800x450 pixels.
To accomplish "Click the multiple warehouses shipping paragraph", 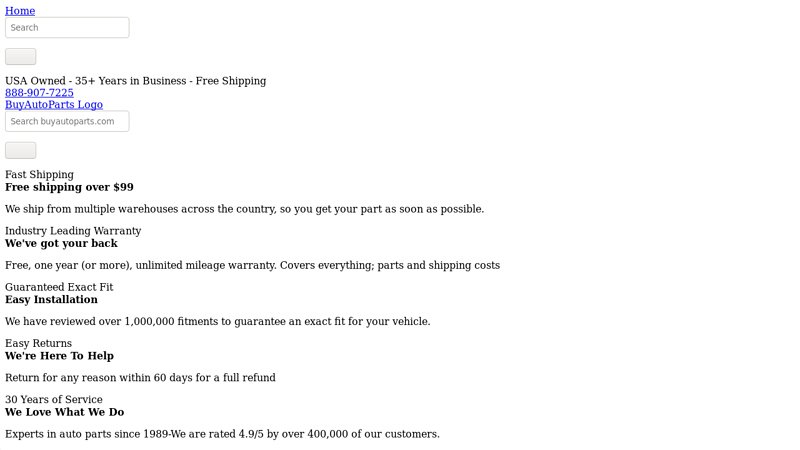I will pyautogui.click(x=244, y=209).
